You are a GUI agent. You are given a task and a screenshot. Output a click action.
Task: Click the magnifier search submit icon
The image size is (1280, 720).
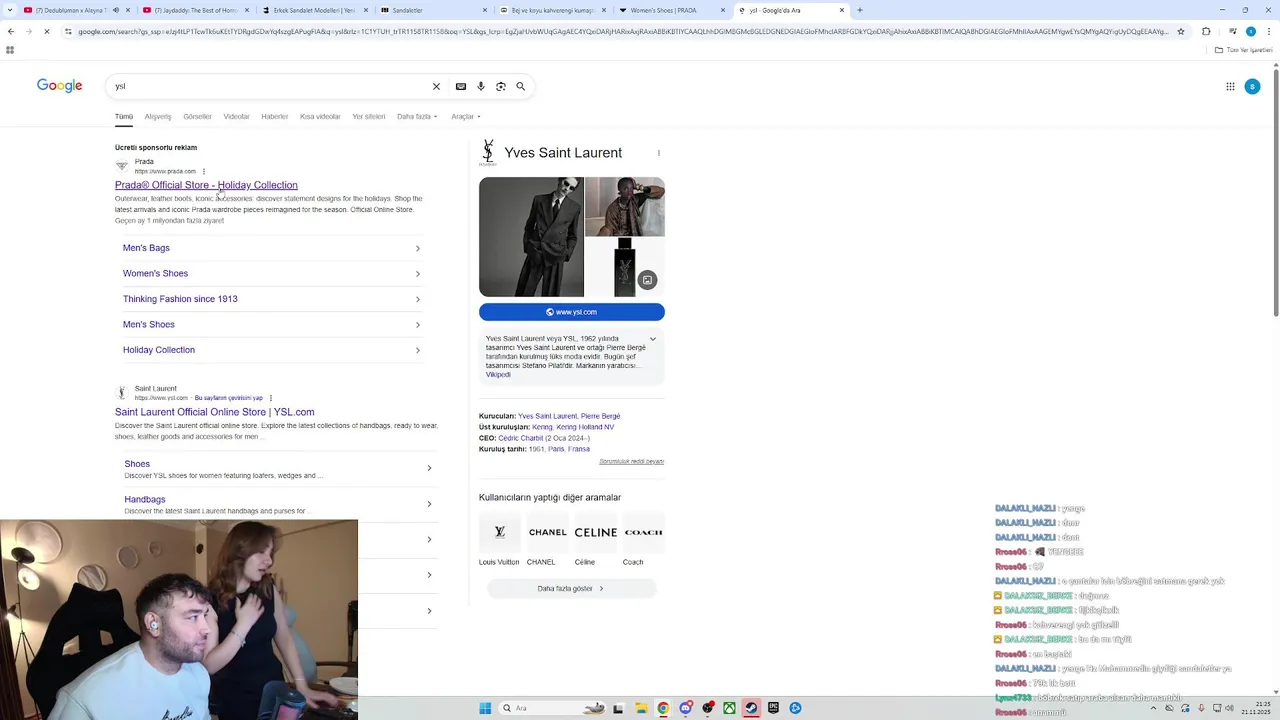click(520, 86)
